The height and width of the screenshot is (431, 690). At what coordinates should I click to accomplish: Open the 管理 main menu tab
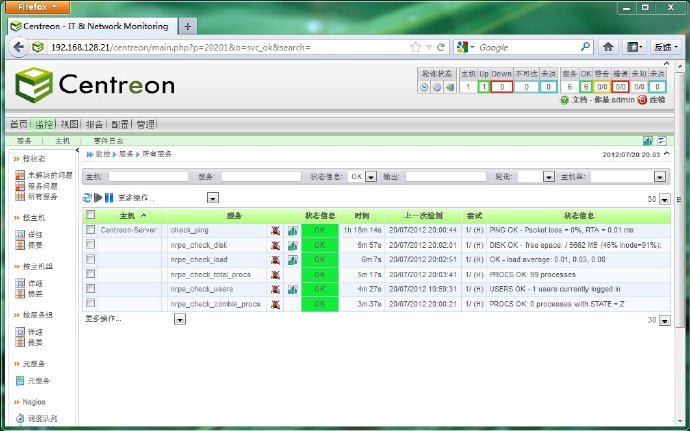click(145, 125)
